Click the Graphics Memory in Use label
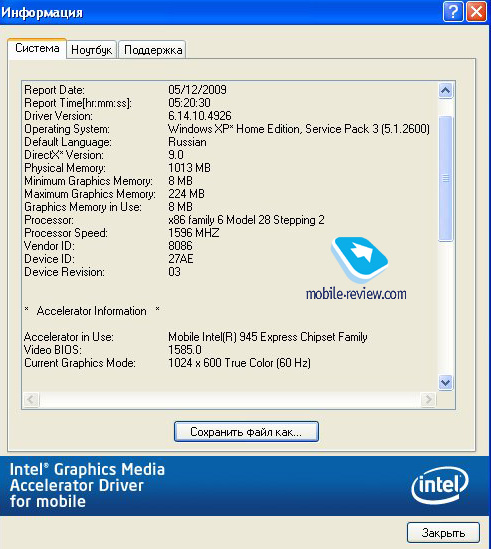The image size is (491, 549). click(x=83, y=207)
